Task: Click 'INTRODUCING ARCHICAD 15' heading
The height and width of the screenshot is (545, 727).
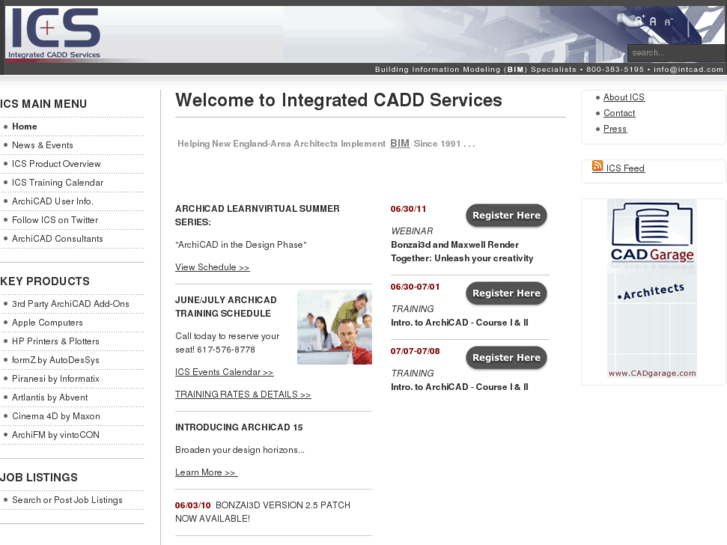Action: [x=239, y=428]
